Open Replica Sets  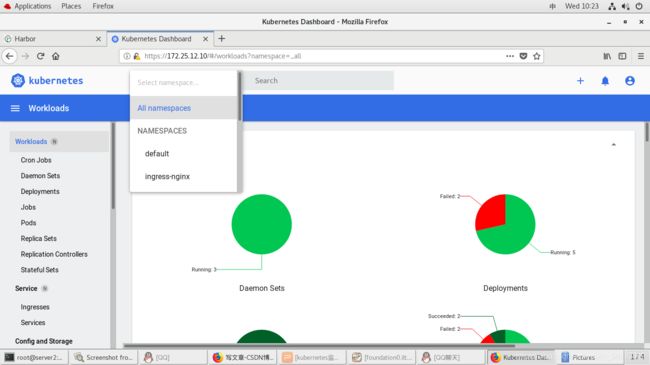coord(39,238)
